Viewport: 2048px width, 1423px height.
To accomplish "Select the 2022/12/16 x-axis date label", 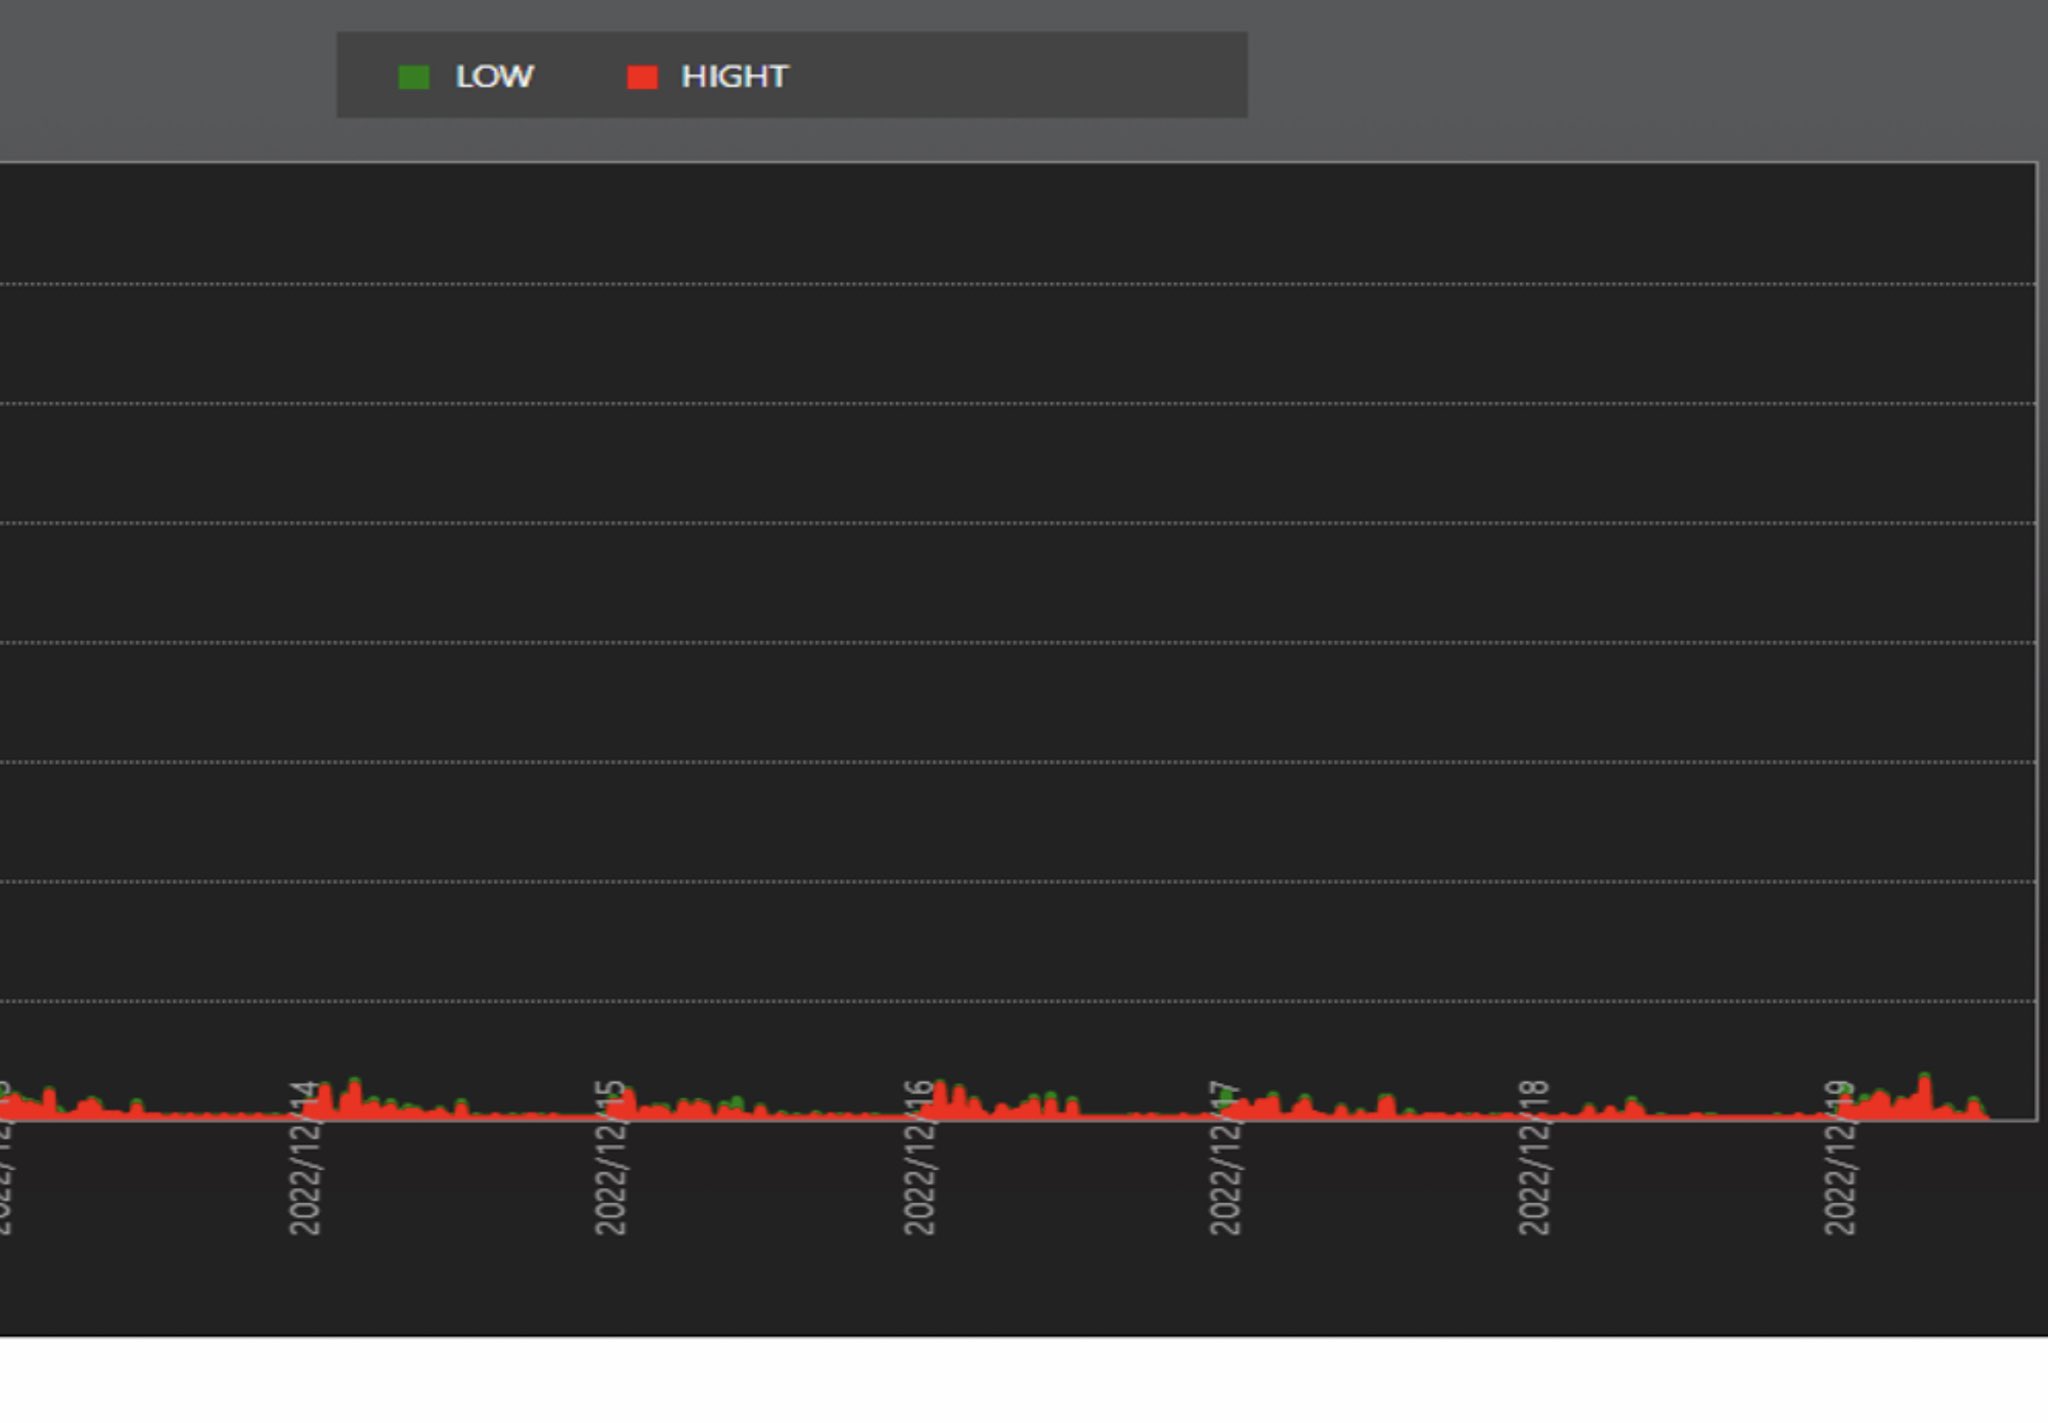I will pos(919,1158).
